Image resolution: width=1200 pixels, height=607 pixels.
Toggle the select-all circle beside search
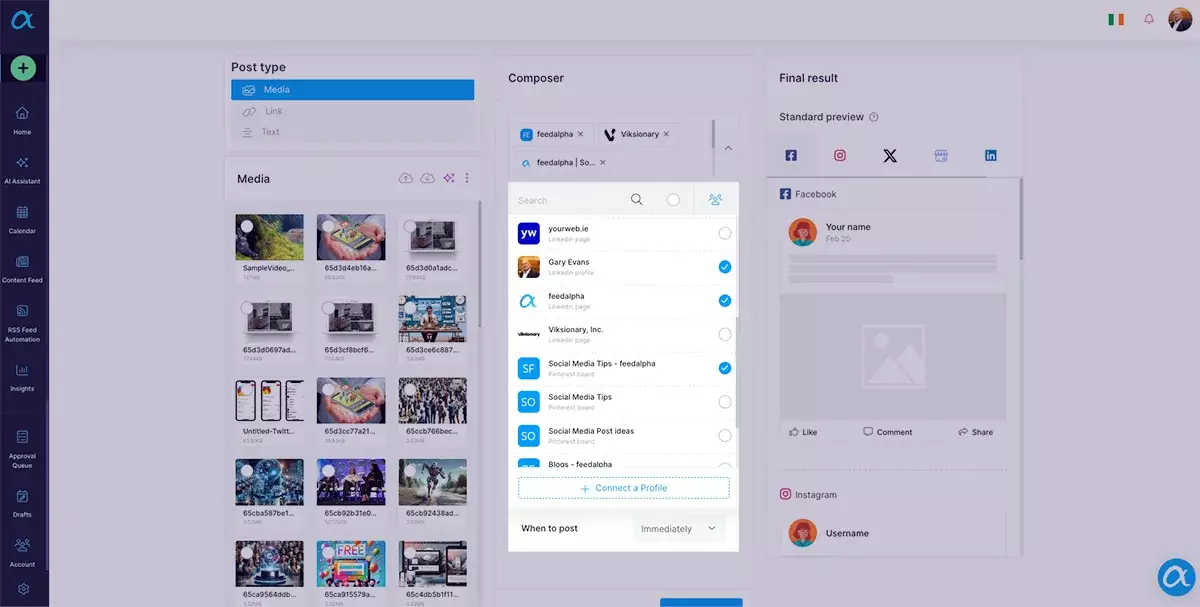[x=673, y=200]
